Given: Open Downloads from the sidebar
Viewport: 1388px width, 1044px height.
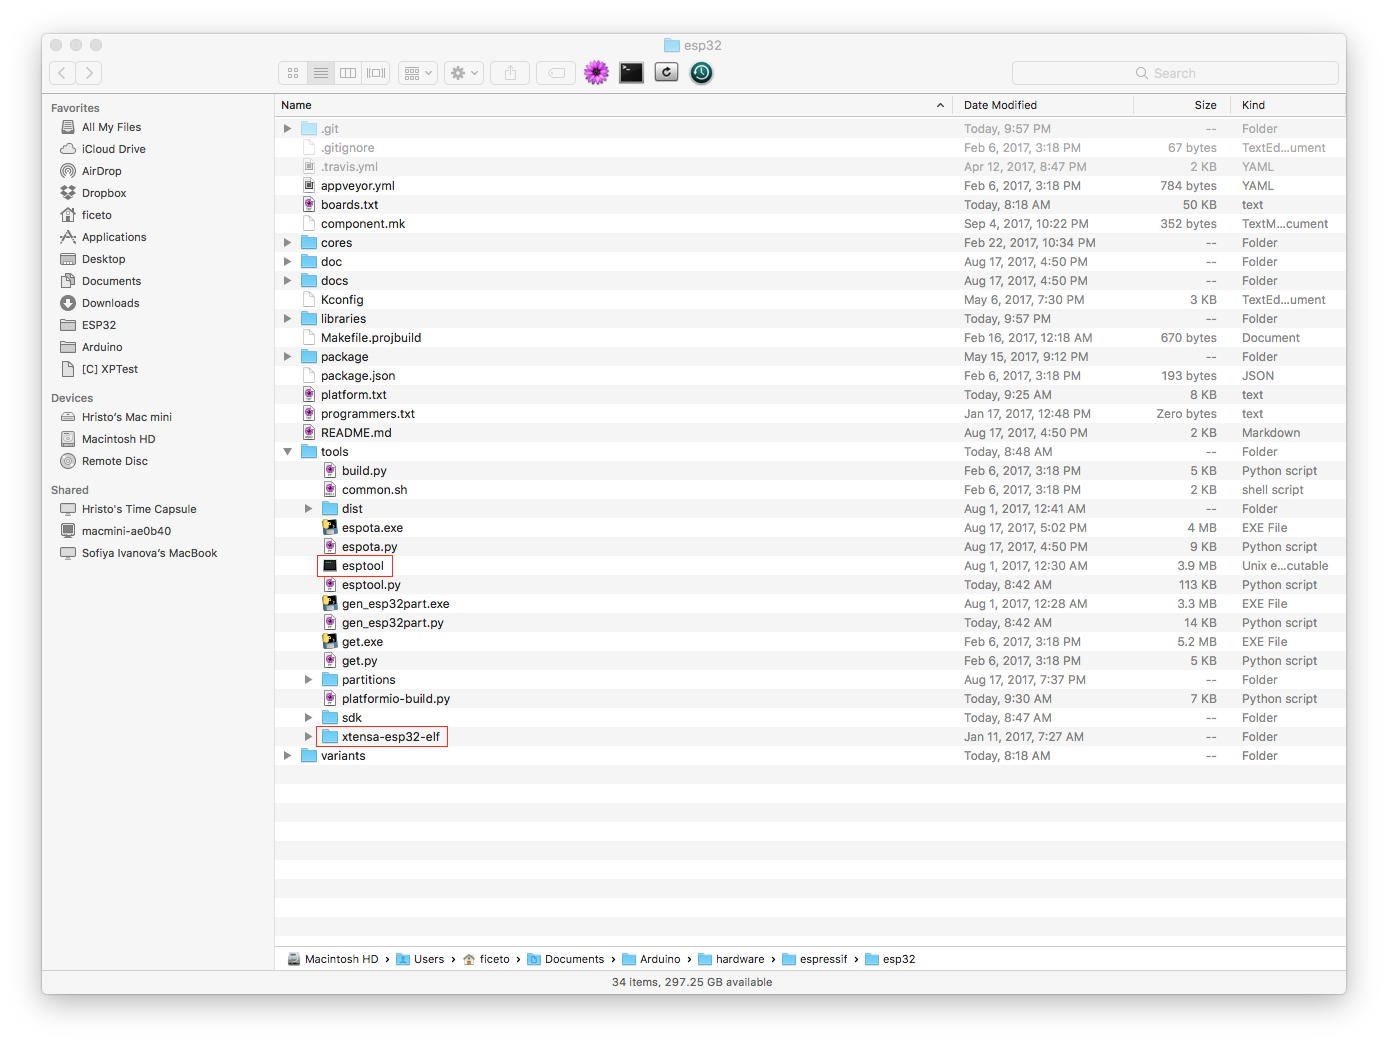Looking at the screenshot, I should click(x=110, y=302).
